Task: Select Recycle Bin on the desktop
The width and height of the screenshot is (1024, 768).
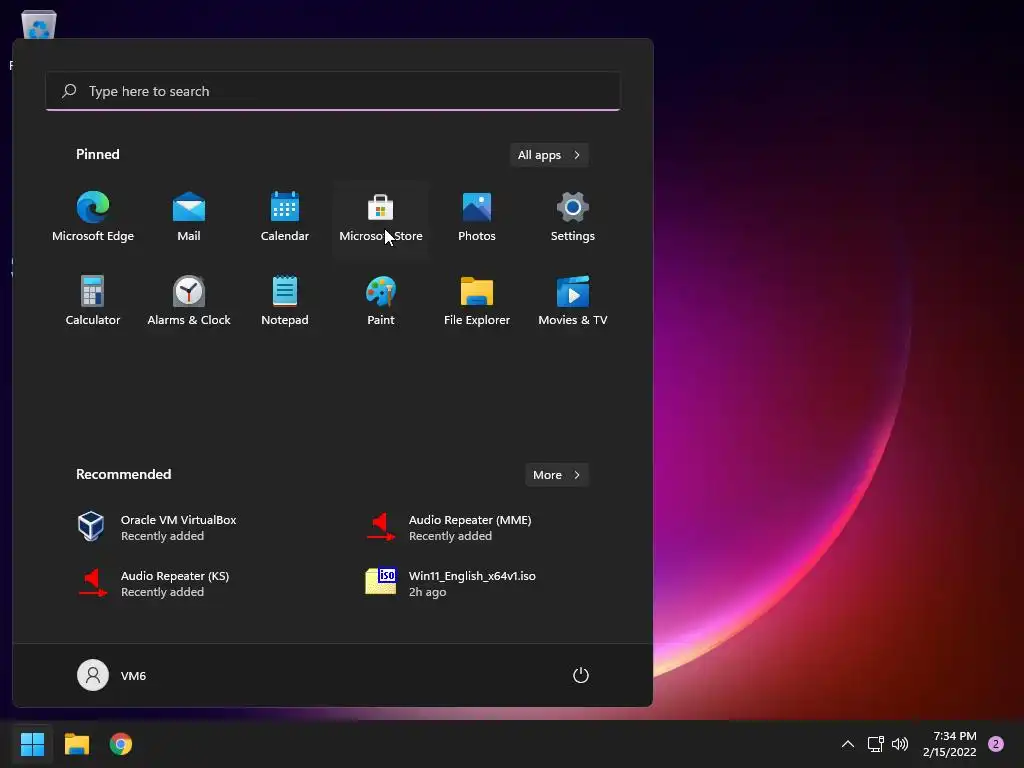Action: coord(39,26)
